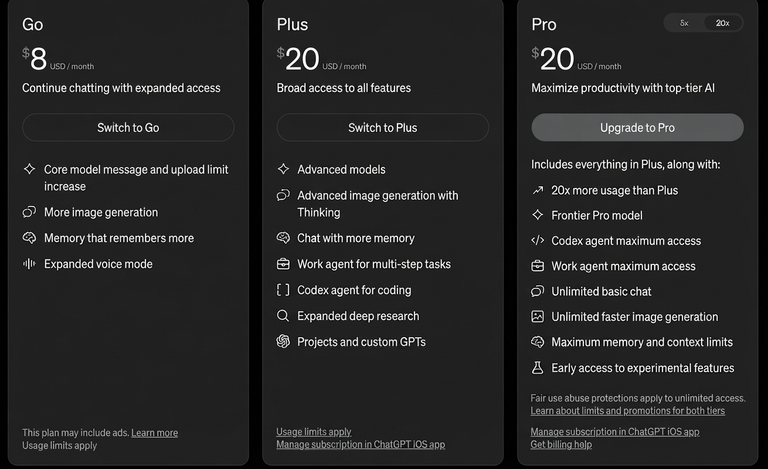768x469 pixels.
Task: Click the Switch to Plus button
Action: point(383,127)
